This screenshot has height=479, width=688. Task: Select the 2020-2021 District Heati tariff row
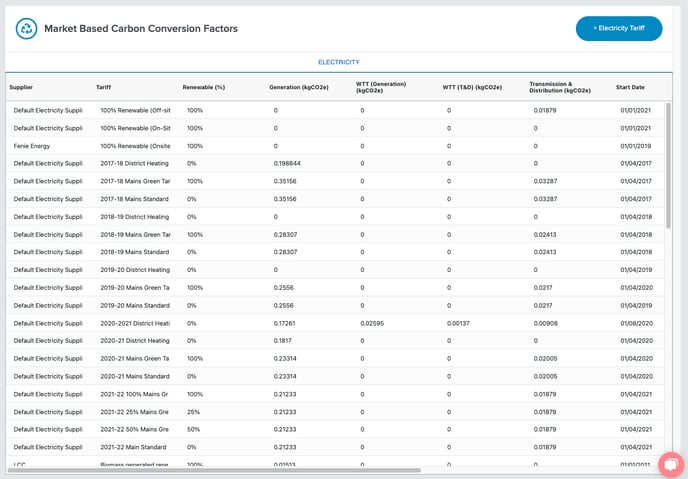tap(335, 323)
